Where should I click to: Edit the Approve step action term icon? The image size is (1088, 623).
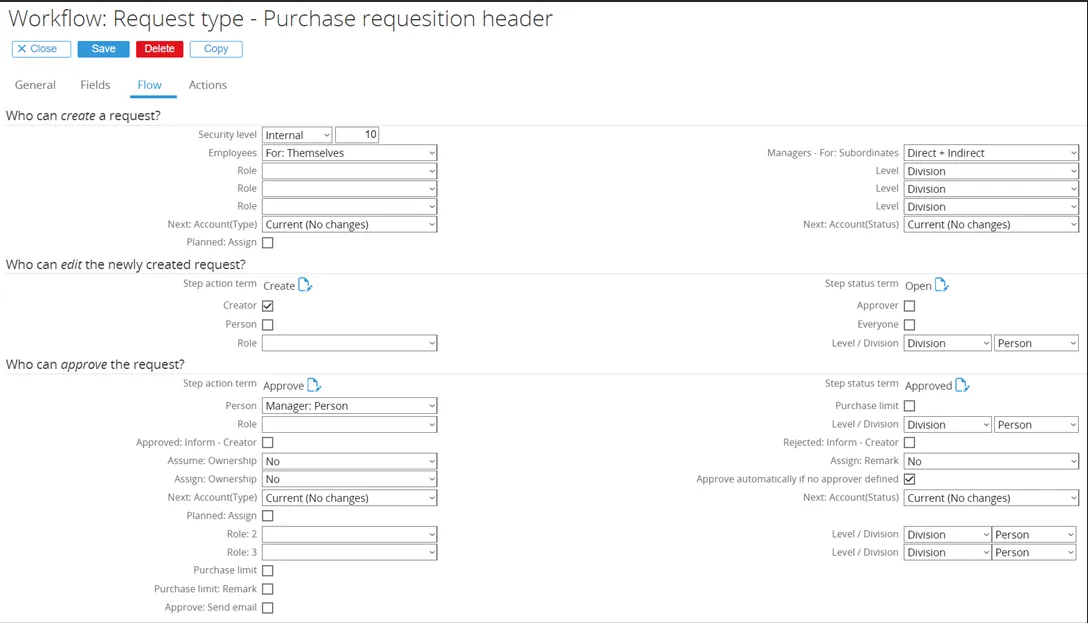[314, 385]
